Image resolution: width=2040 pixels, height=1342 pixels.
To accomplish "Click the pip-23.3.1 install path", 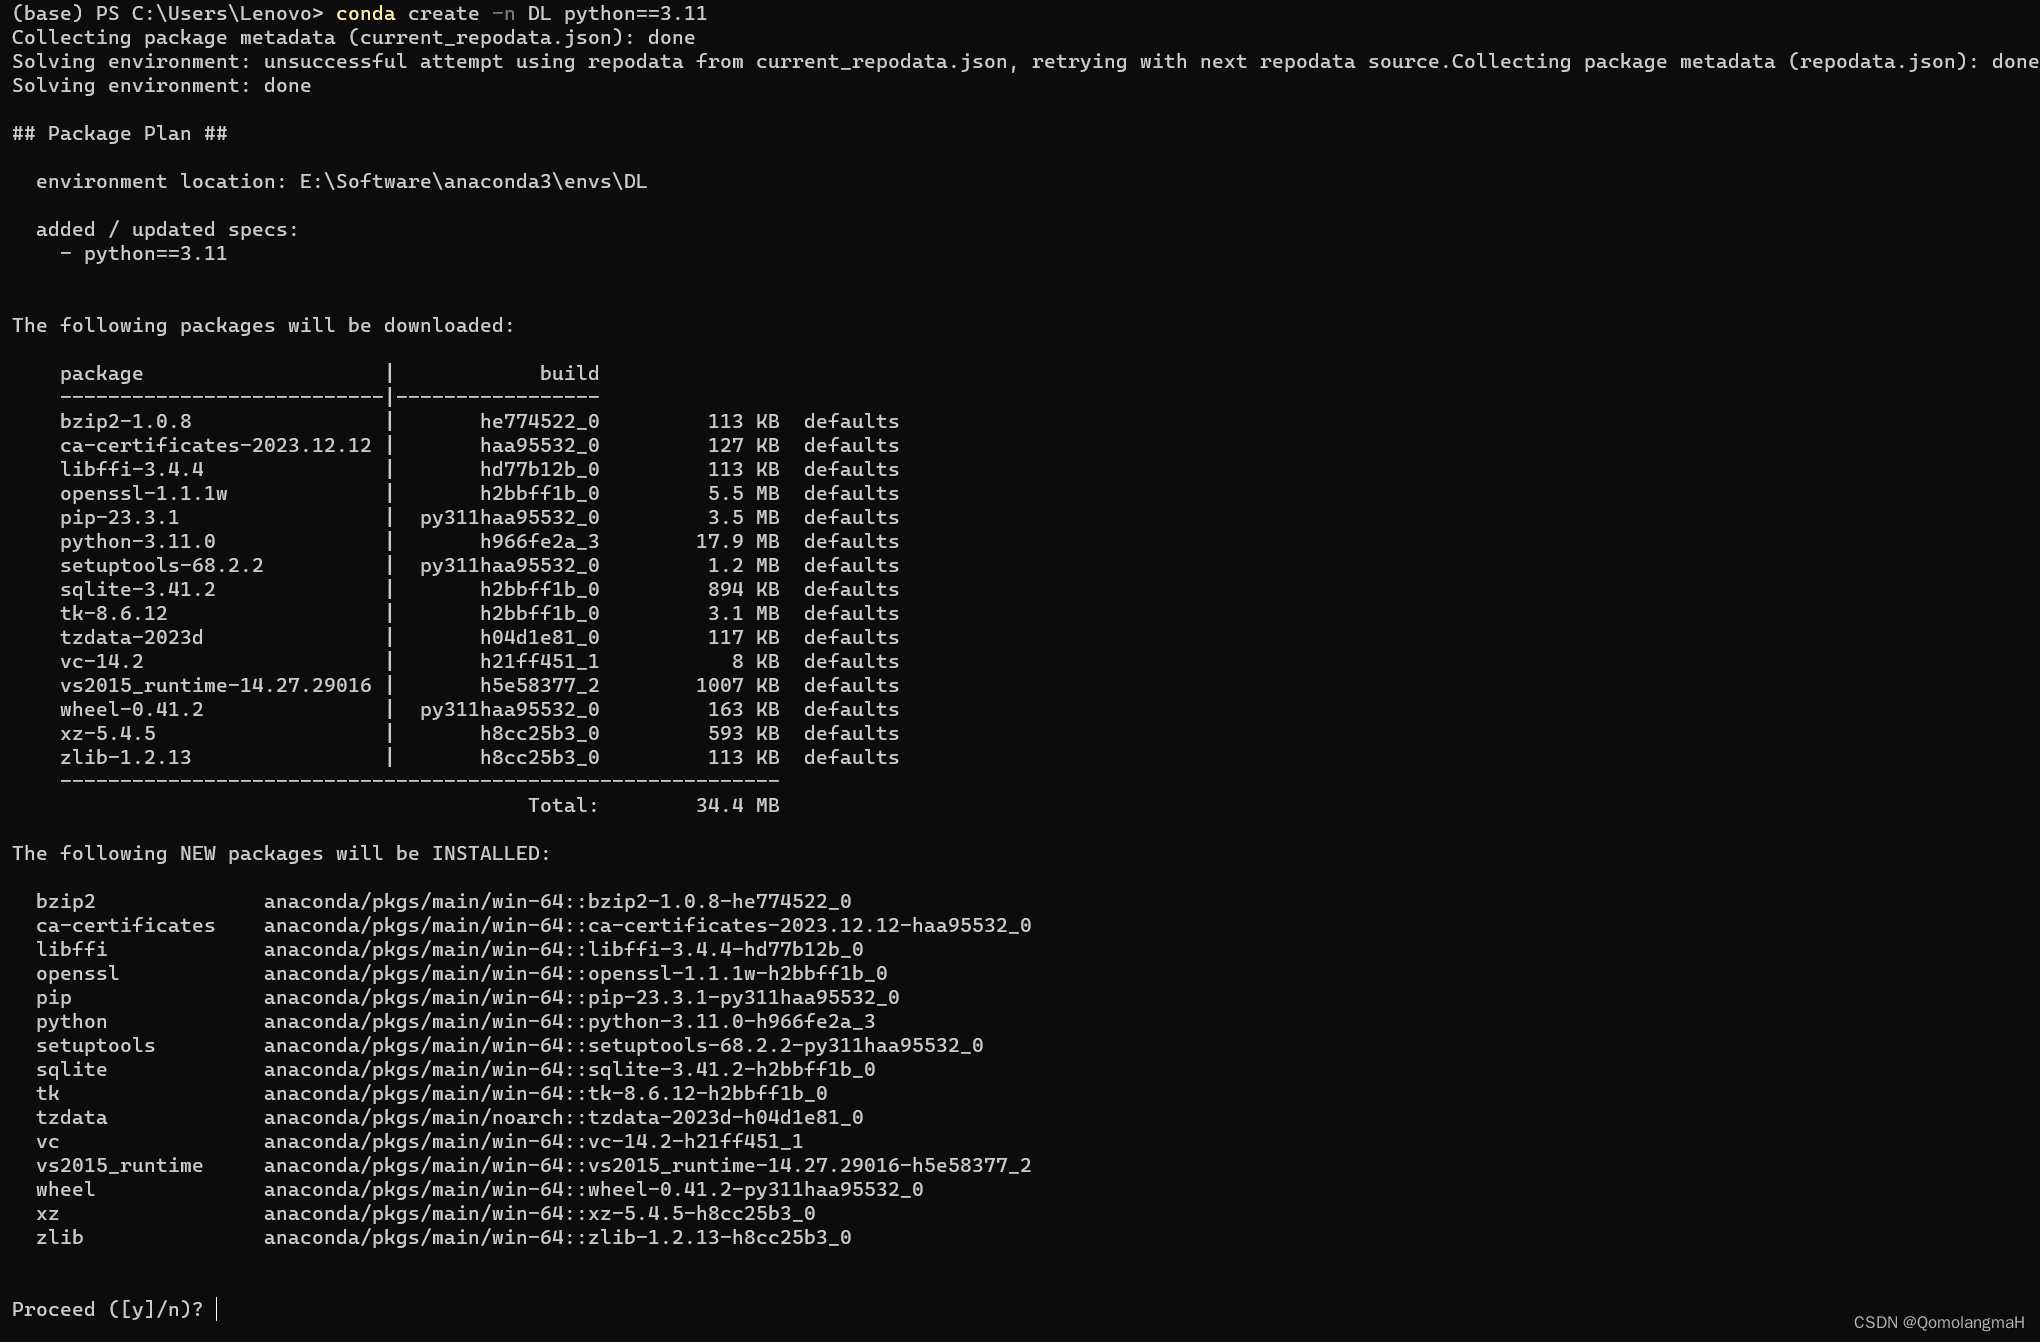I will (x=581, y=997).
